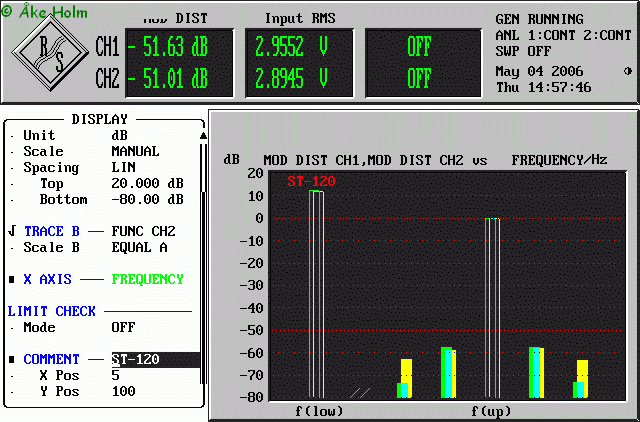Click the DISPLAY panel title

pos(100,119)
